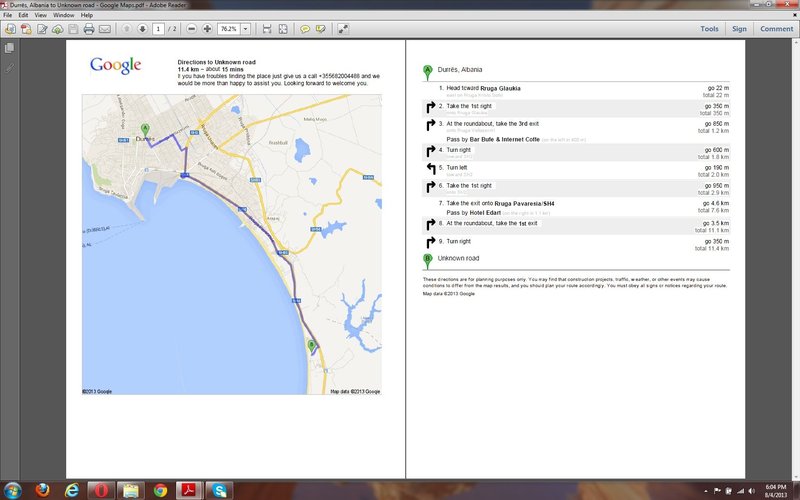Click the Create PDF Online icon

[x=10, y=29]
